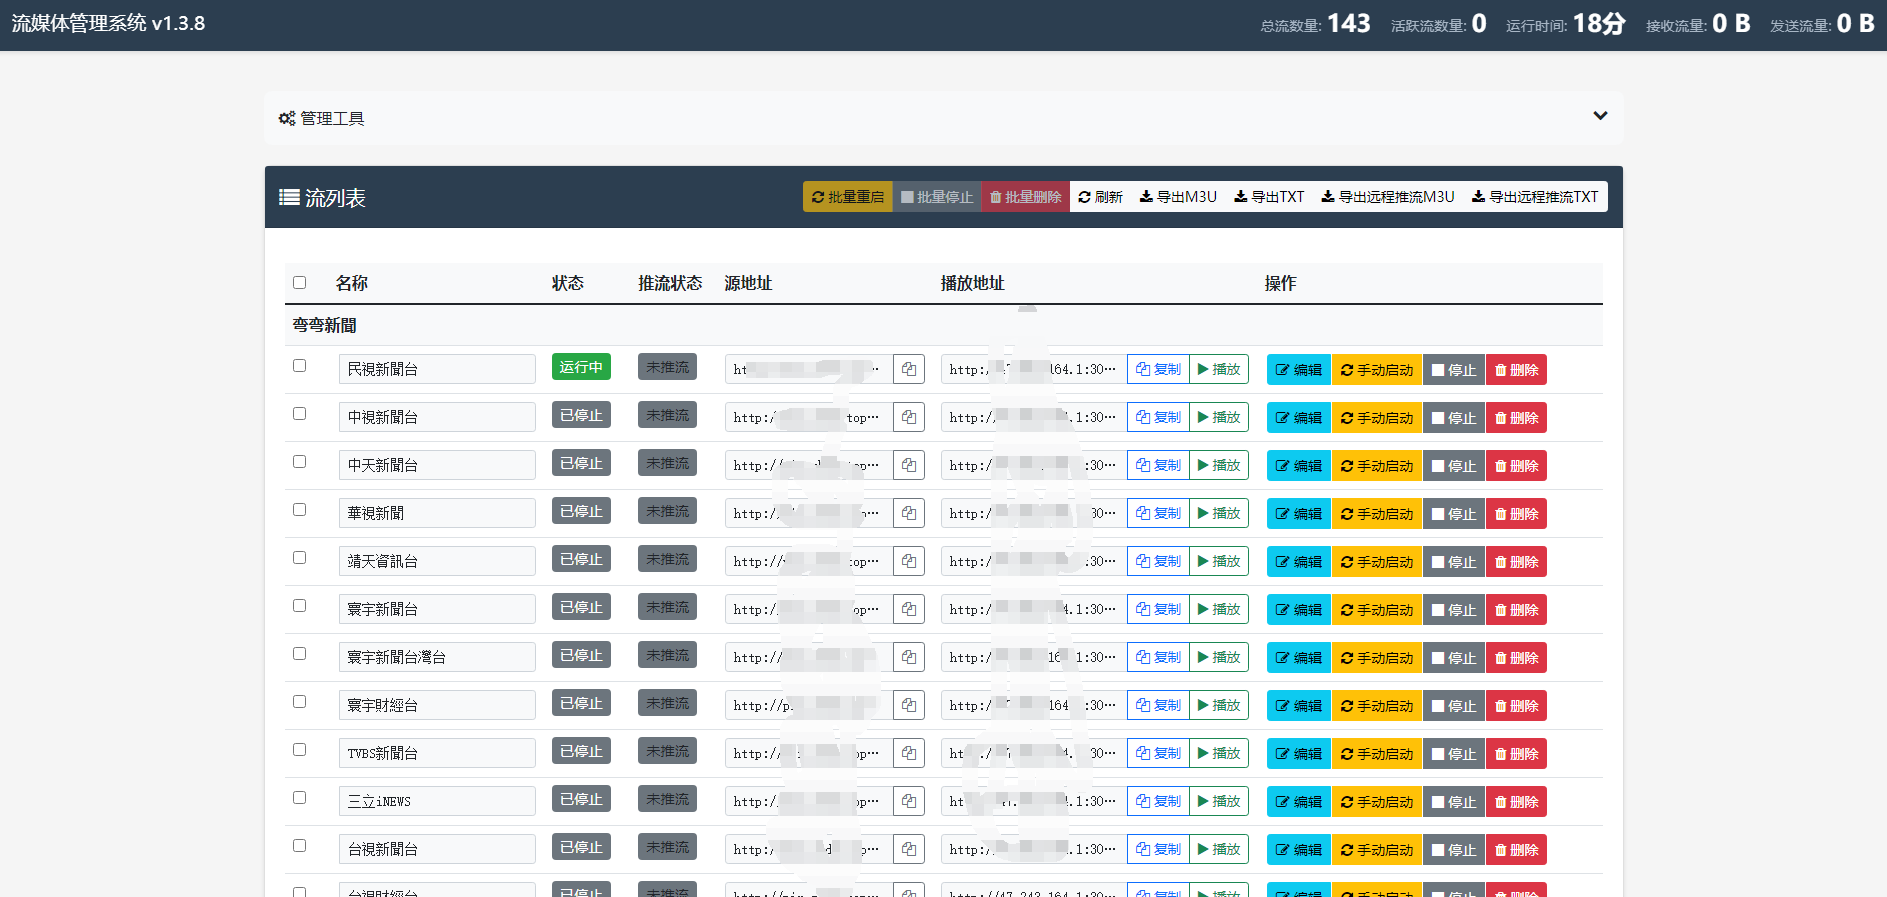Click clipboard icon next to 台視新聞台 source

tap(908, 849)
